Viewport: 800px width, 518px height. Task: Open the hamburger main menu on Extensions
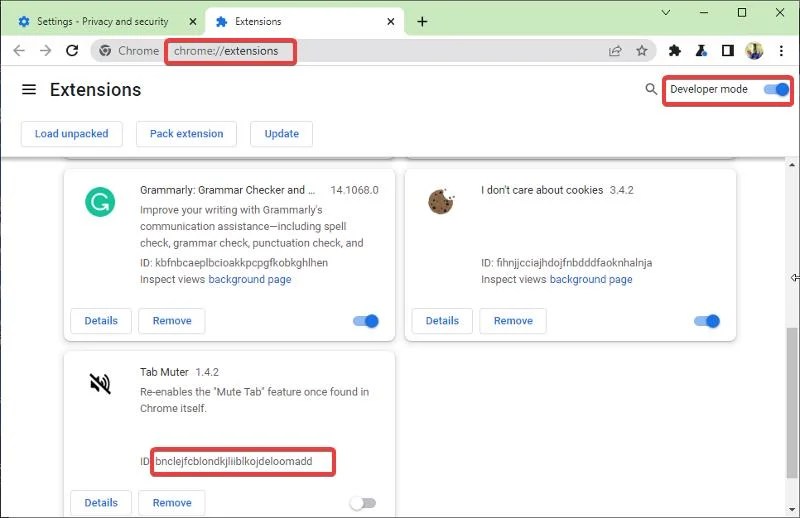tap(29, 89)
